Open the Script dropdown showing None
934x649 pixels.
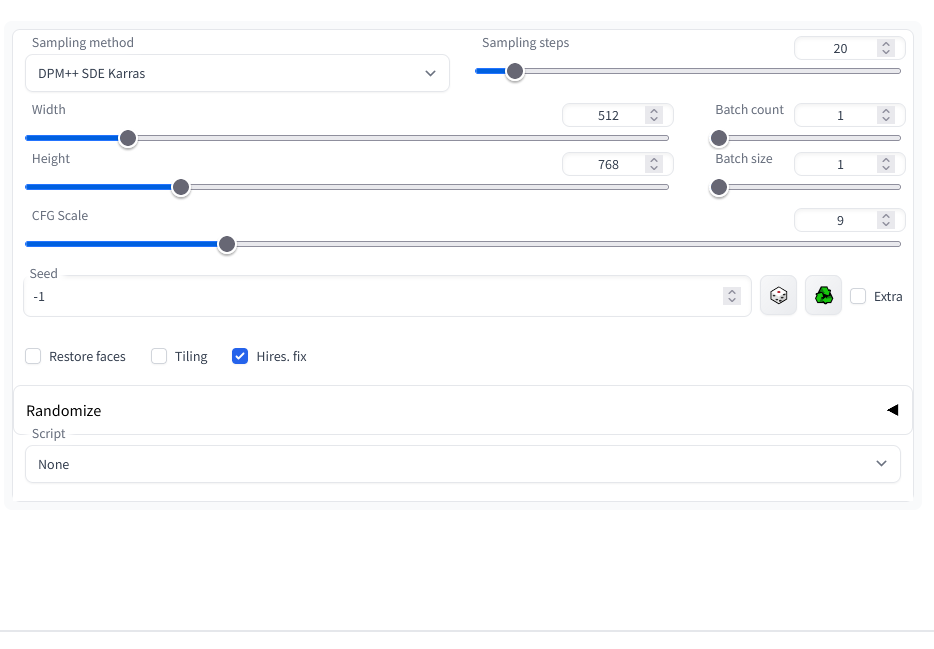[463, 464]
